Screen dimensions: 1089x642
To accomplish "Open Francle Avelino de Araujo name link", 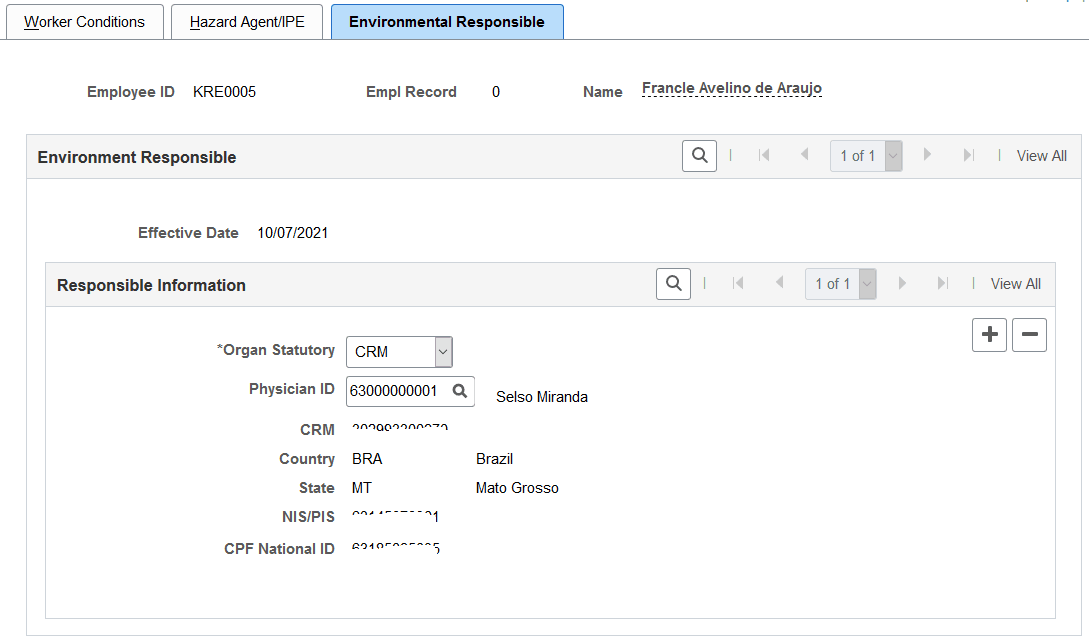I will [x=731, y=89].
